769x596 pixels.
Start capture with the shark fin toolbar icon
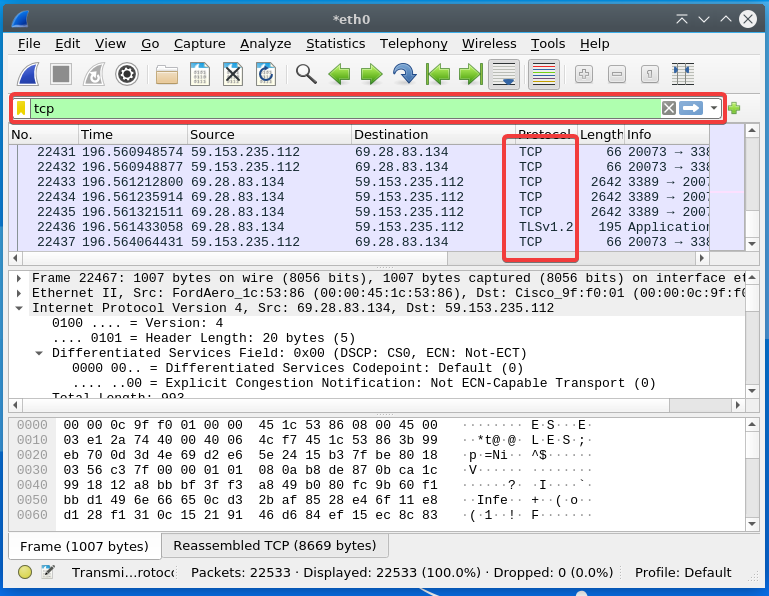(x=28, y=75)
